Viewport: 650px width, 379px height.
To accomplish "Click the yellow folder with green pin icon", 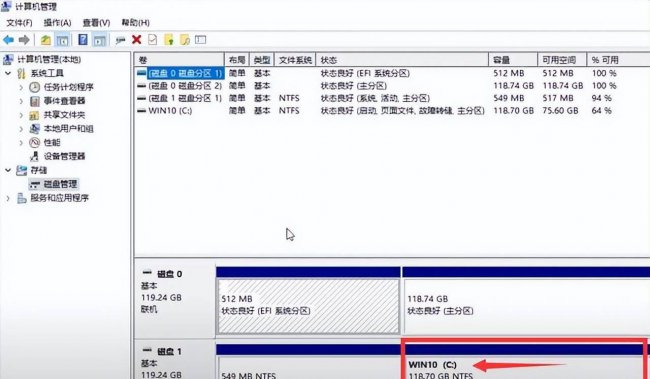I will (x=169, y=40).
